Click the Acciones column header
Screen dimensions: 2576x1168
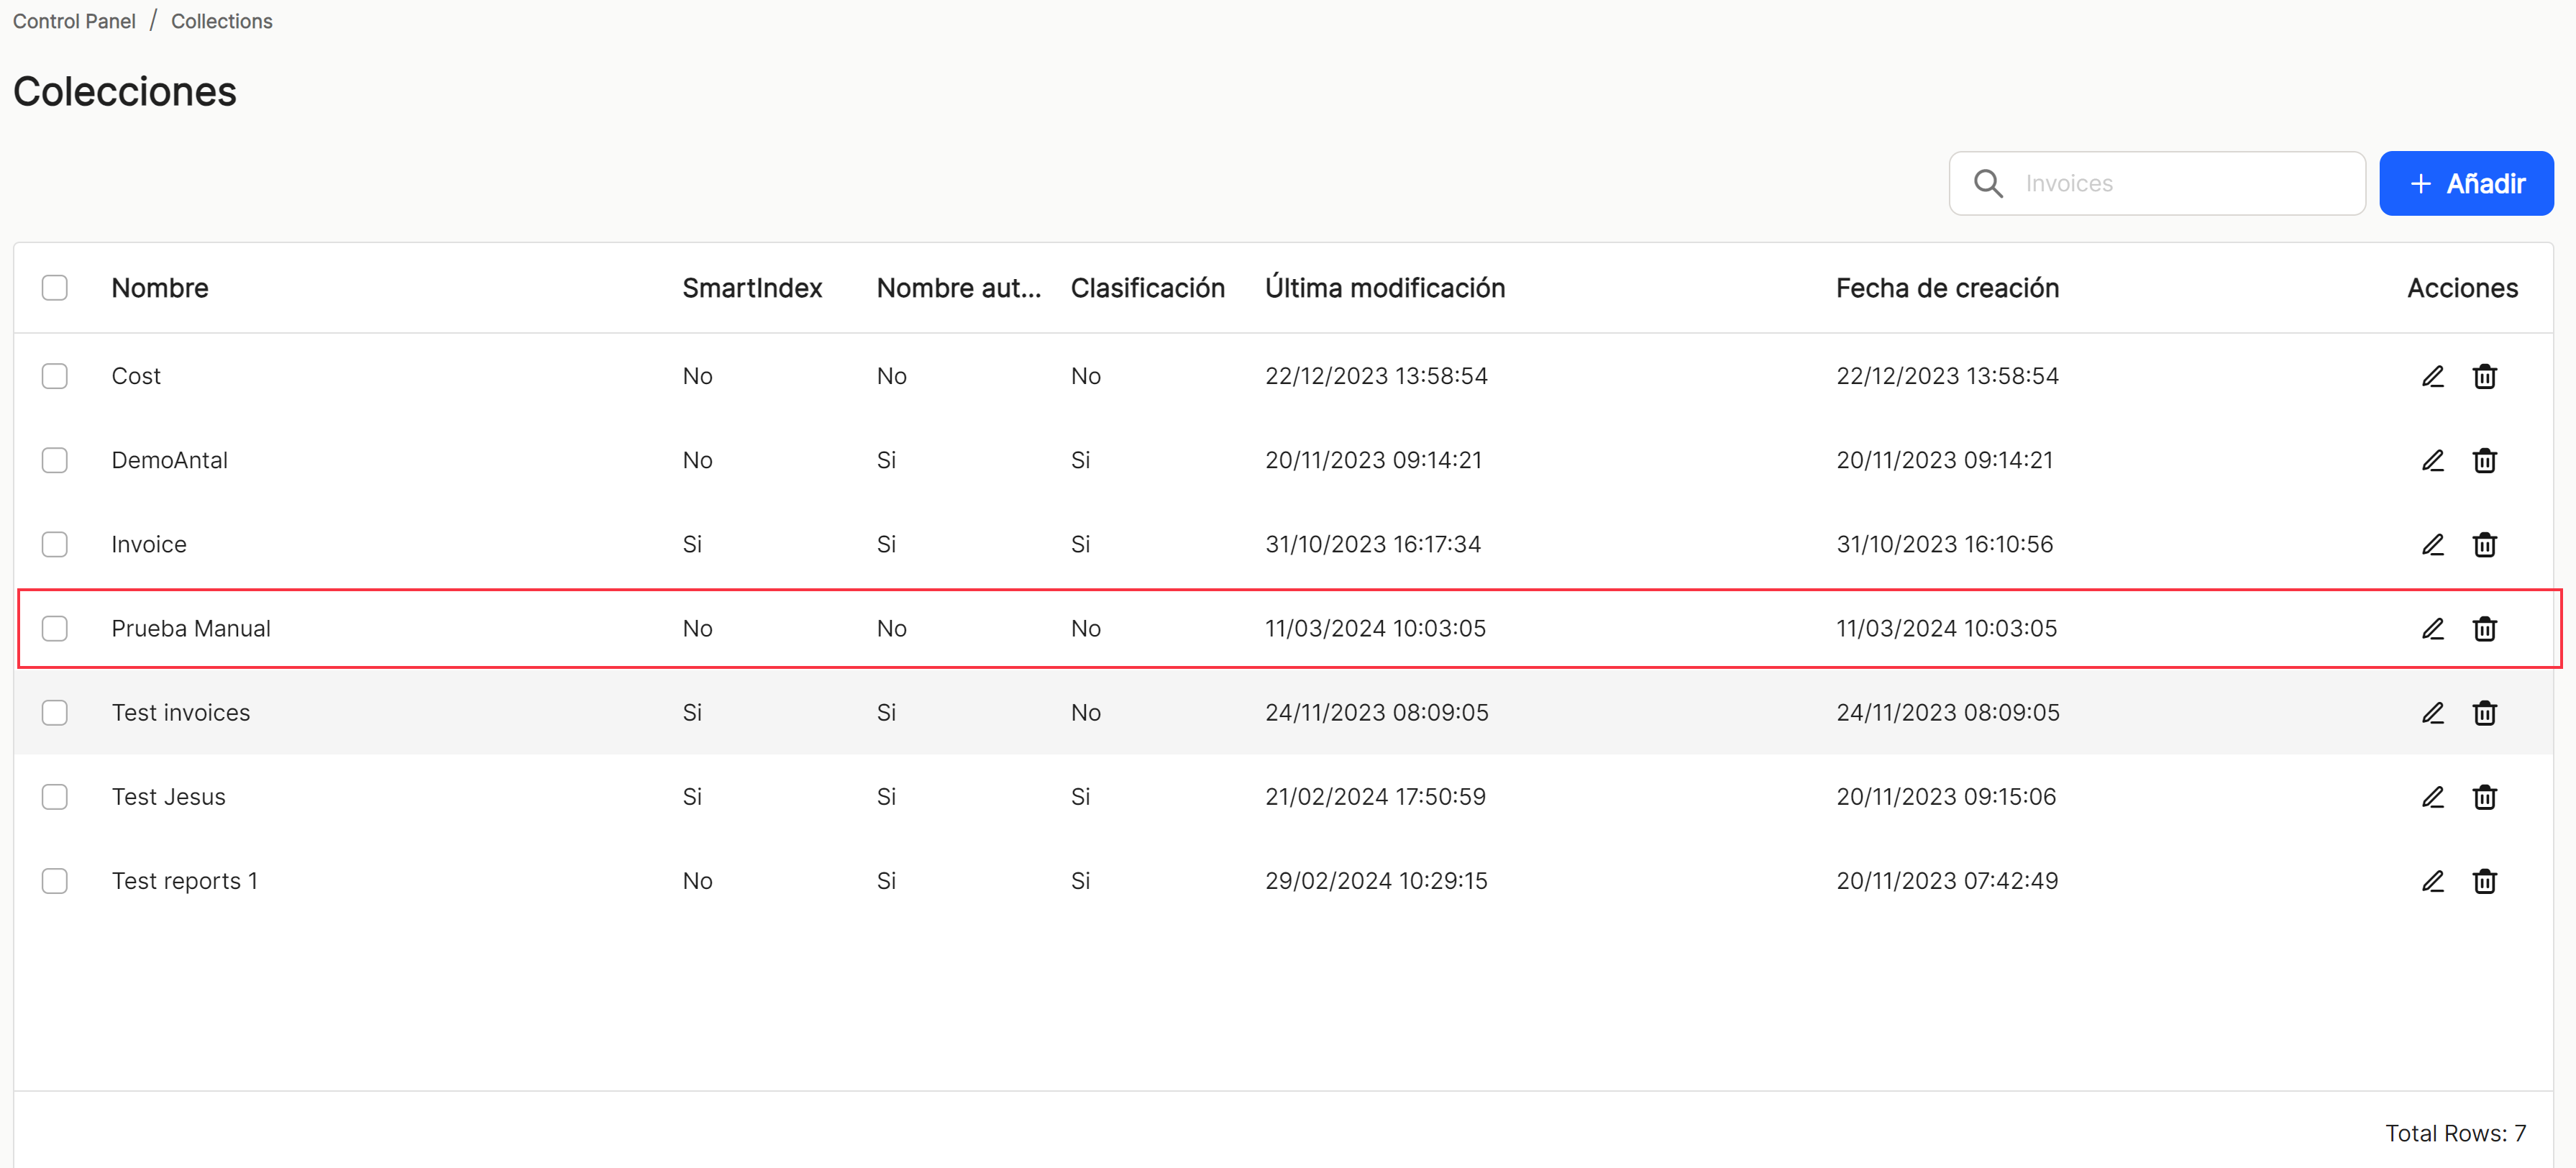point(2462,288)
